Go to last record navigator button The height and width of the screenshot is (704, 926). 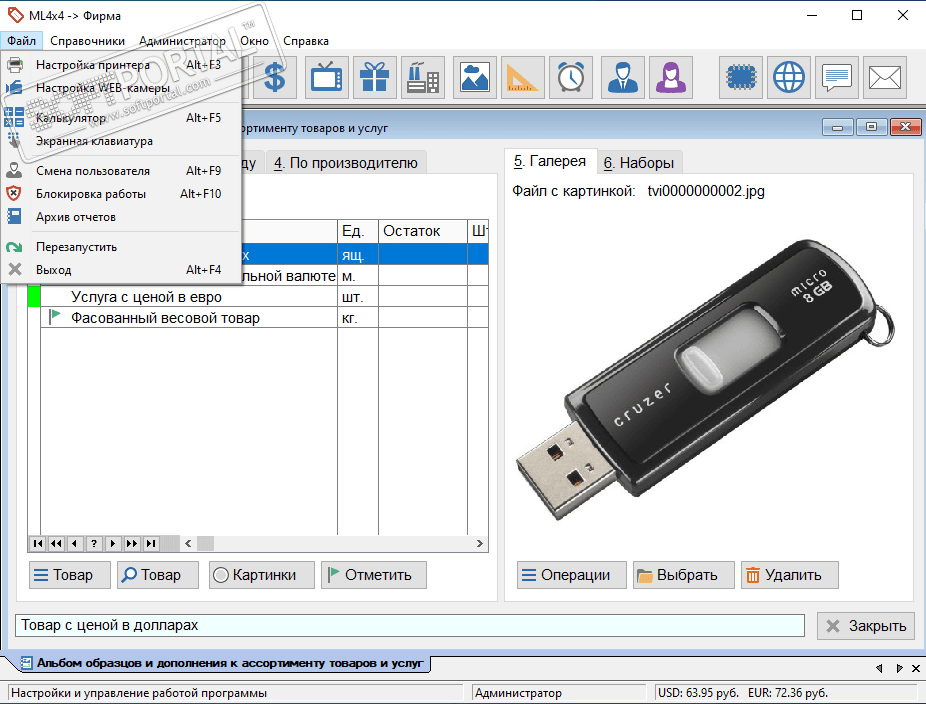pos(151,543)
